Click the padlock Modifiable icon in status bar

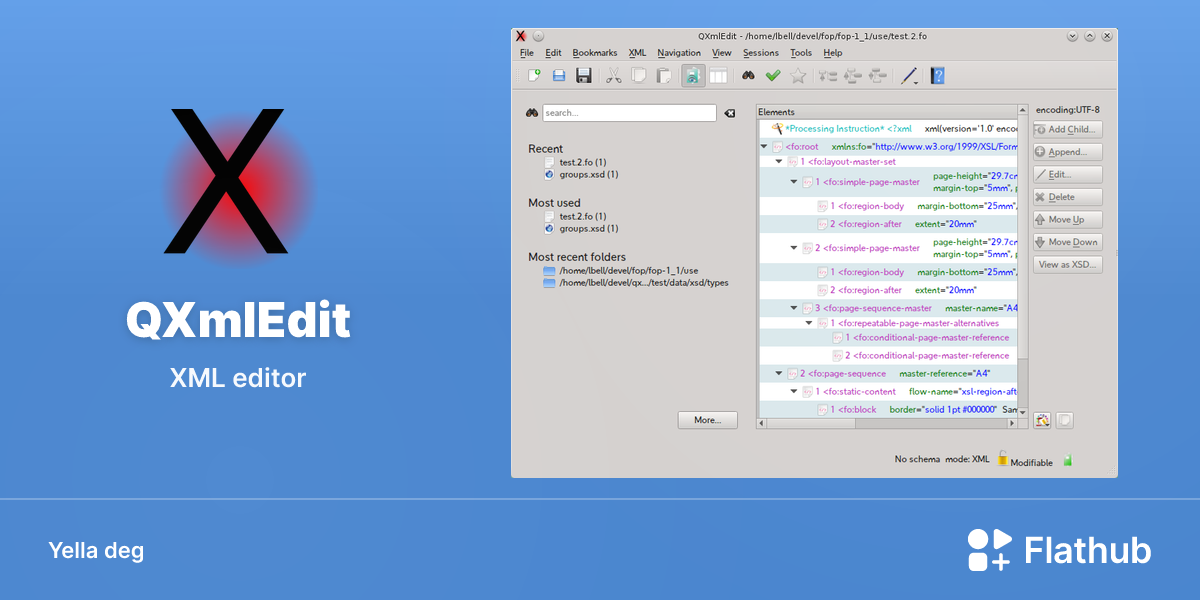coord(1002,458)
